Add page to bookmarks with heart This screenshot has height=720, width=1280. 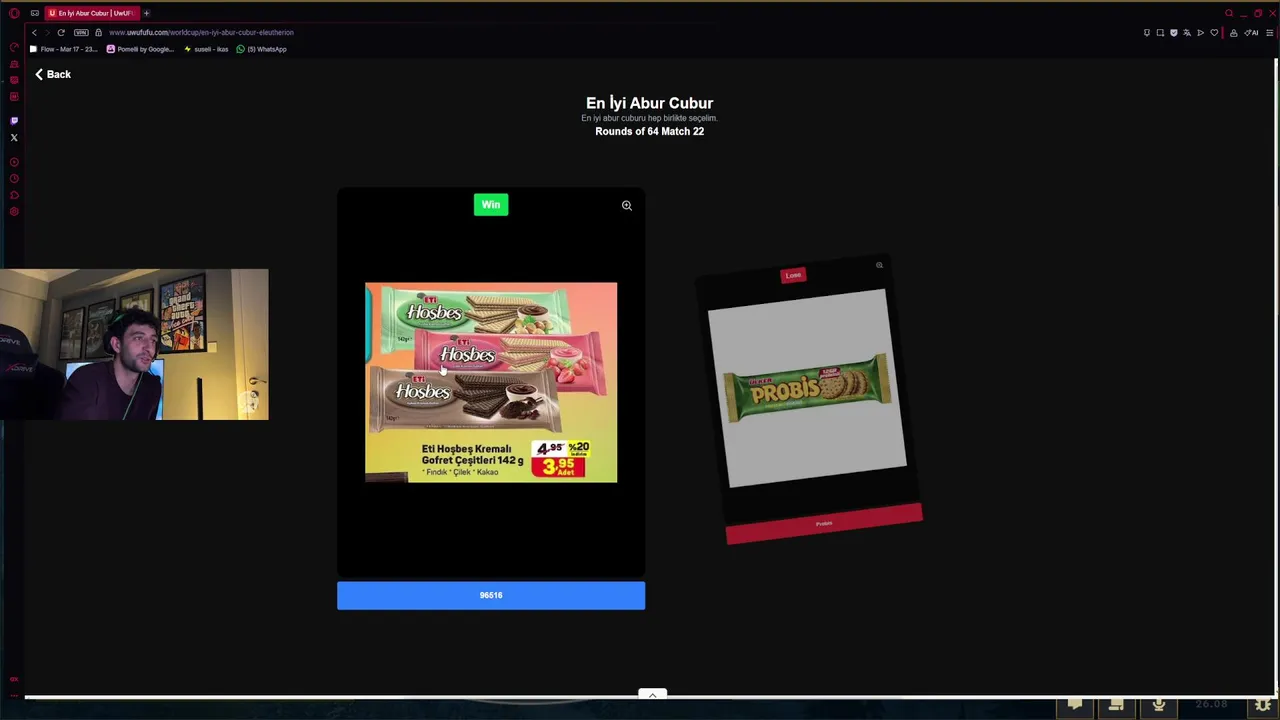coord(1214,32)
